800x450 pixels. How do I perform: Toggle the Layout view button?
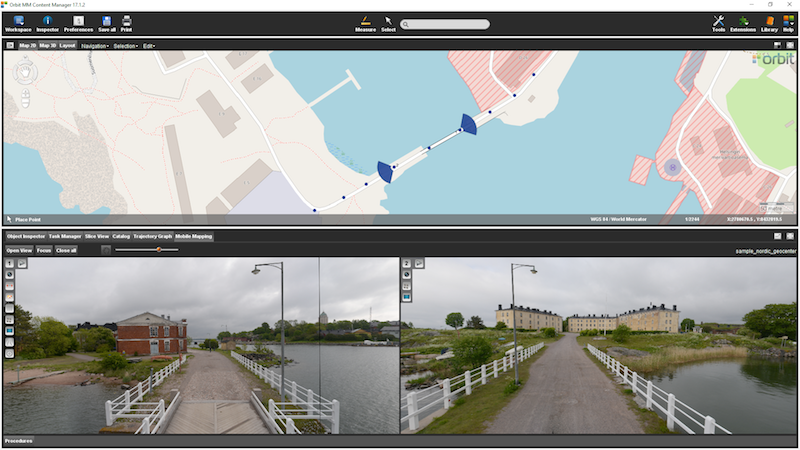click(67, 45)
